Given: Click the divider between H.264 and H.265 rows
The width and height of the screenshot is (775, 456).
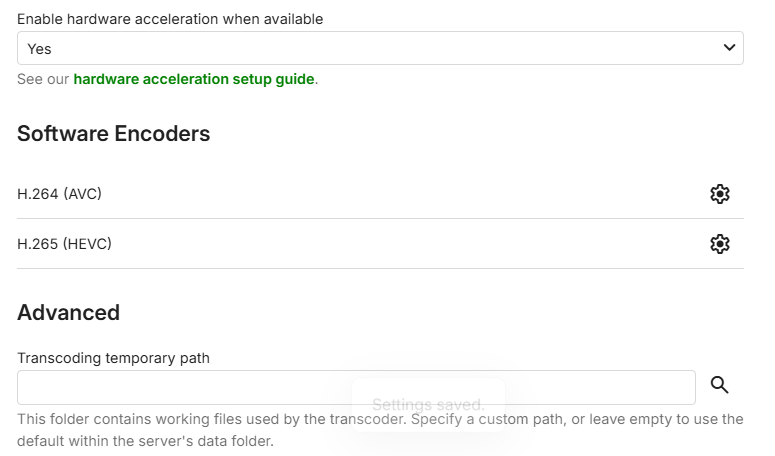Looking at the screenshot, I should click(380, 219).
